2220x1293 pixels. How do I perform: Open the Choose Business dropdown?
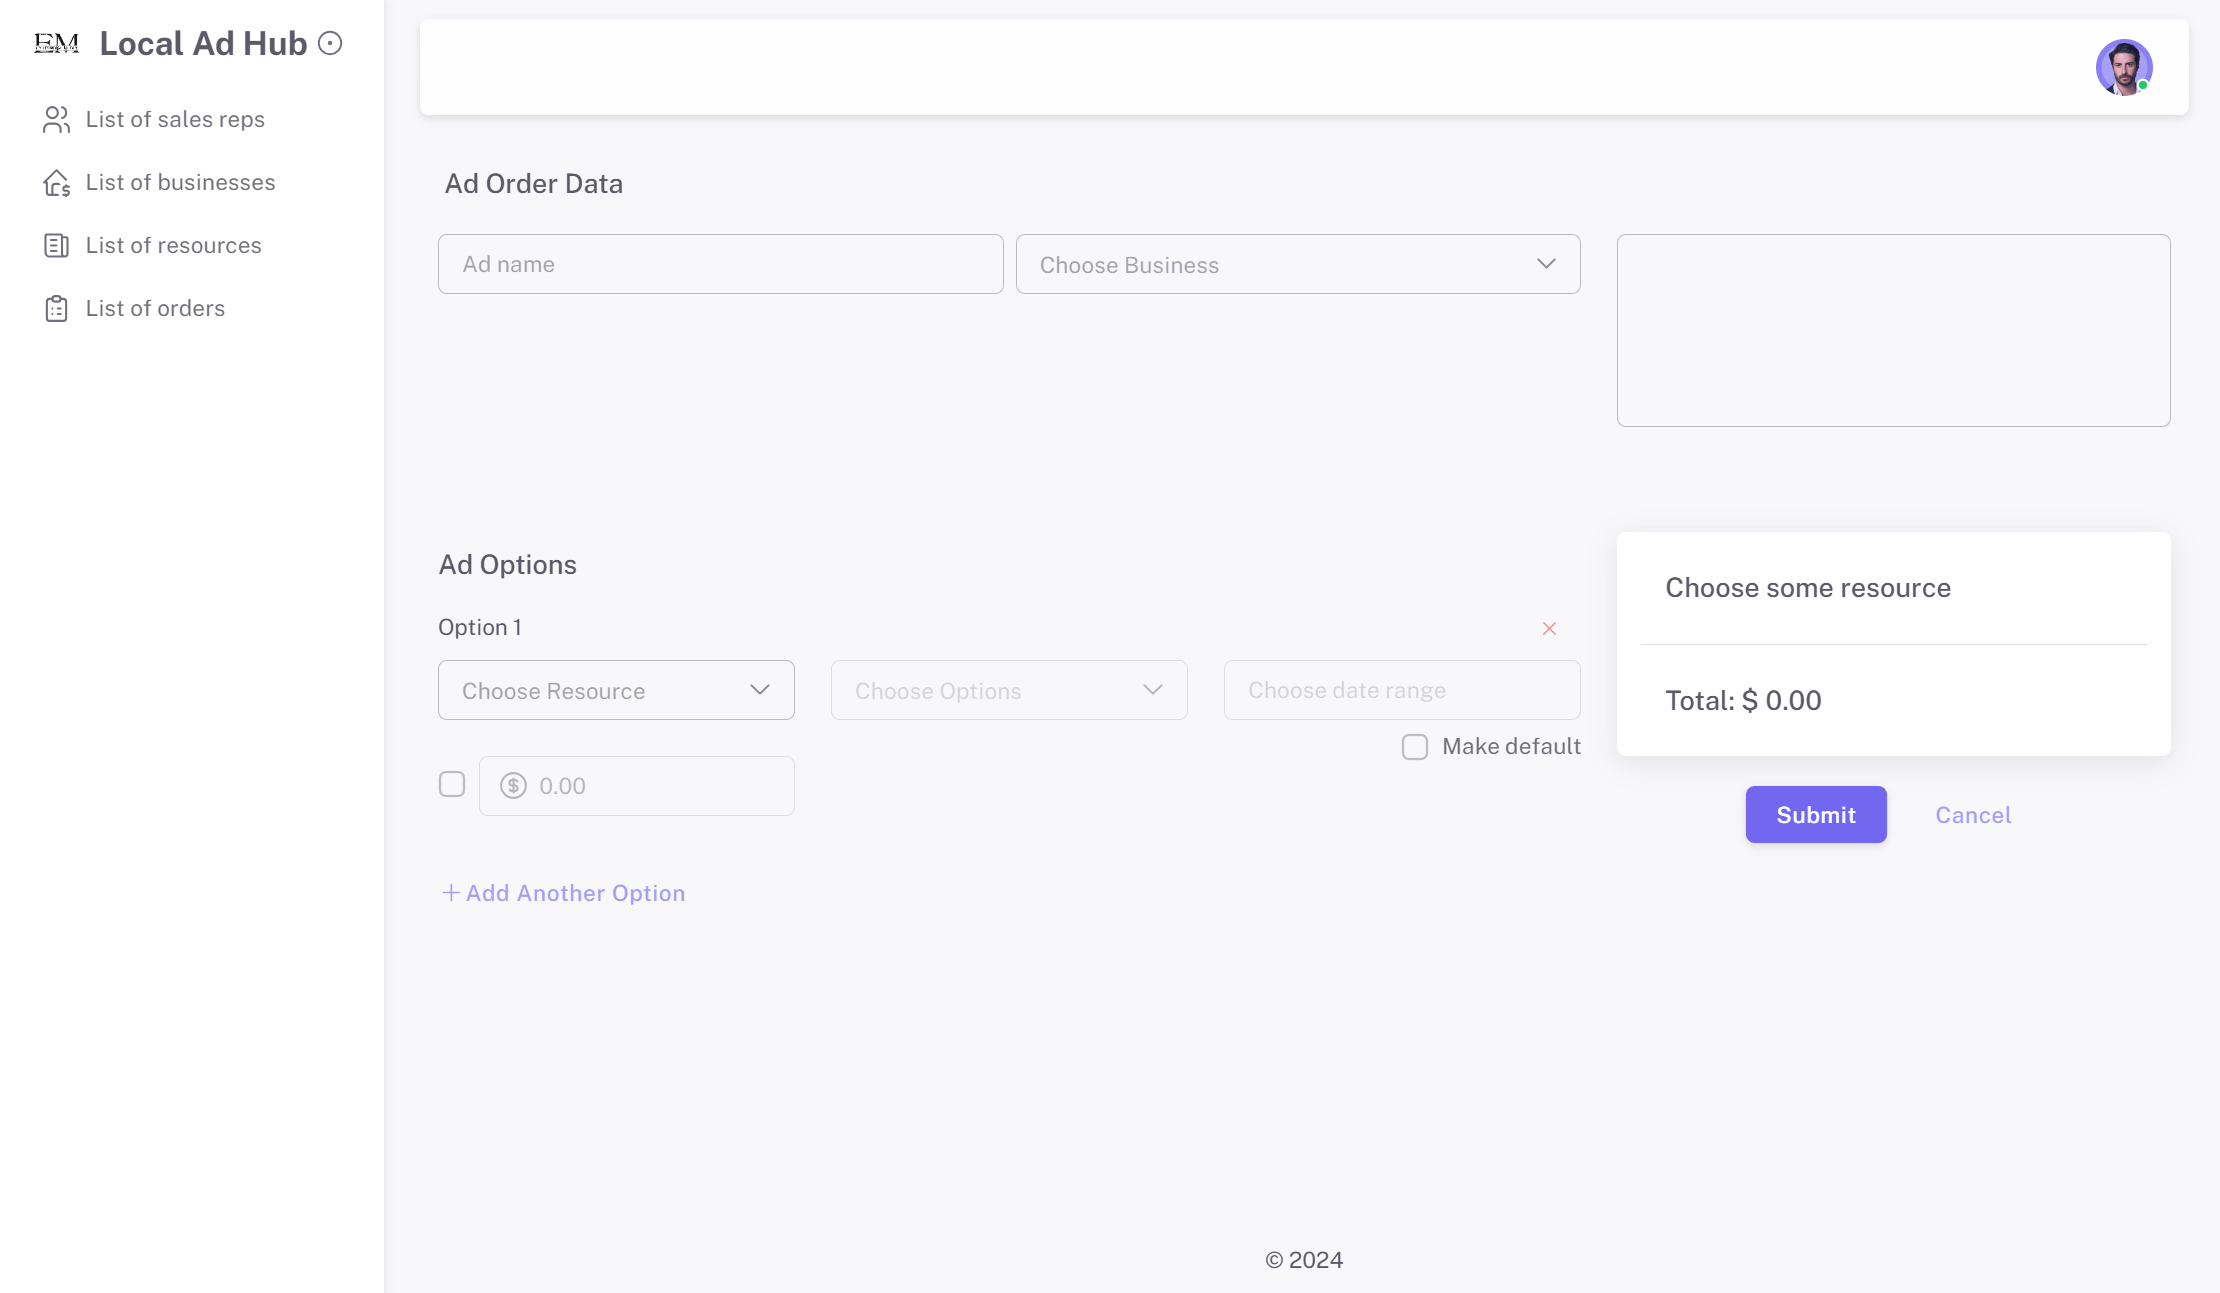(x=1298, y=264)
